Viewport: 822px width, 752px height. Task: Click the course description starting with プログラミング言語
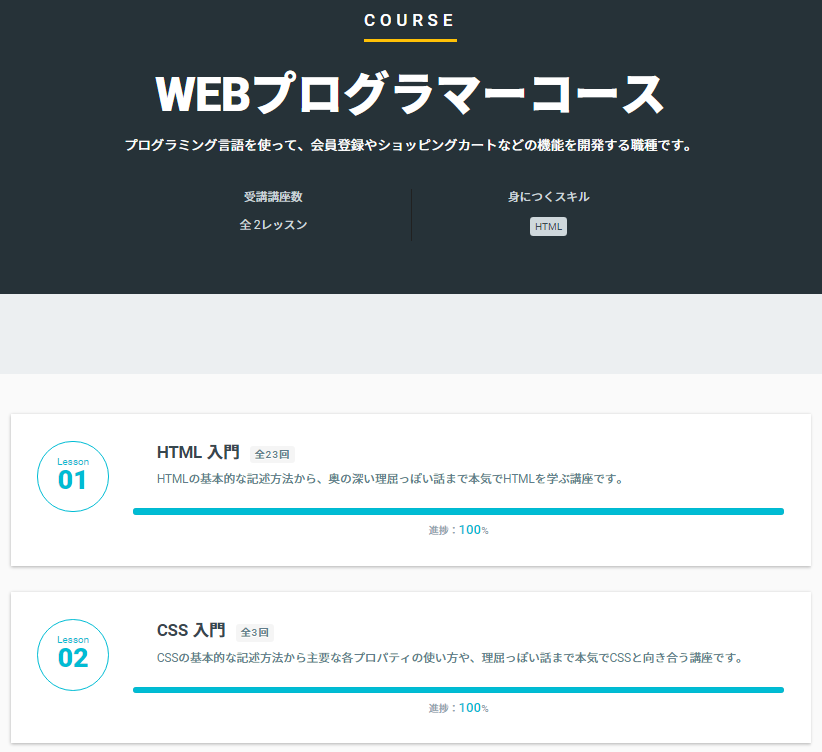(409, 145)
